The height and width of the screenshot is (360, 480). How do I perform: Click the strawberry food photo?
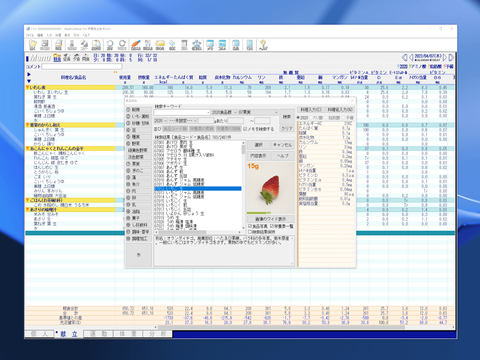270,188
